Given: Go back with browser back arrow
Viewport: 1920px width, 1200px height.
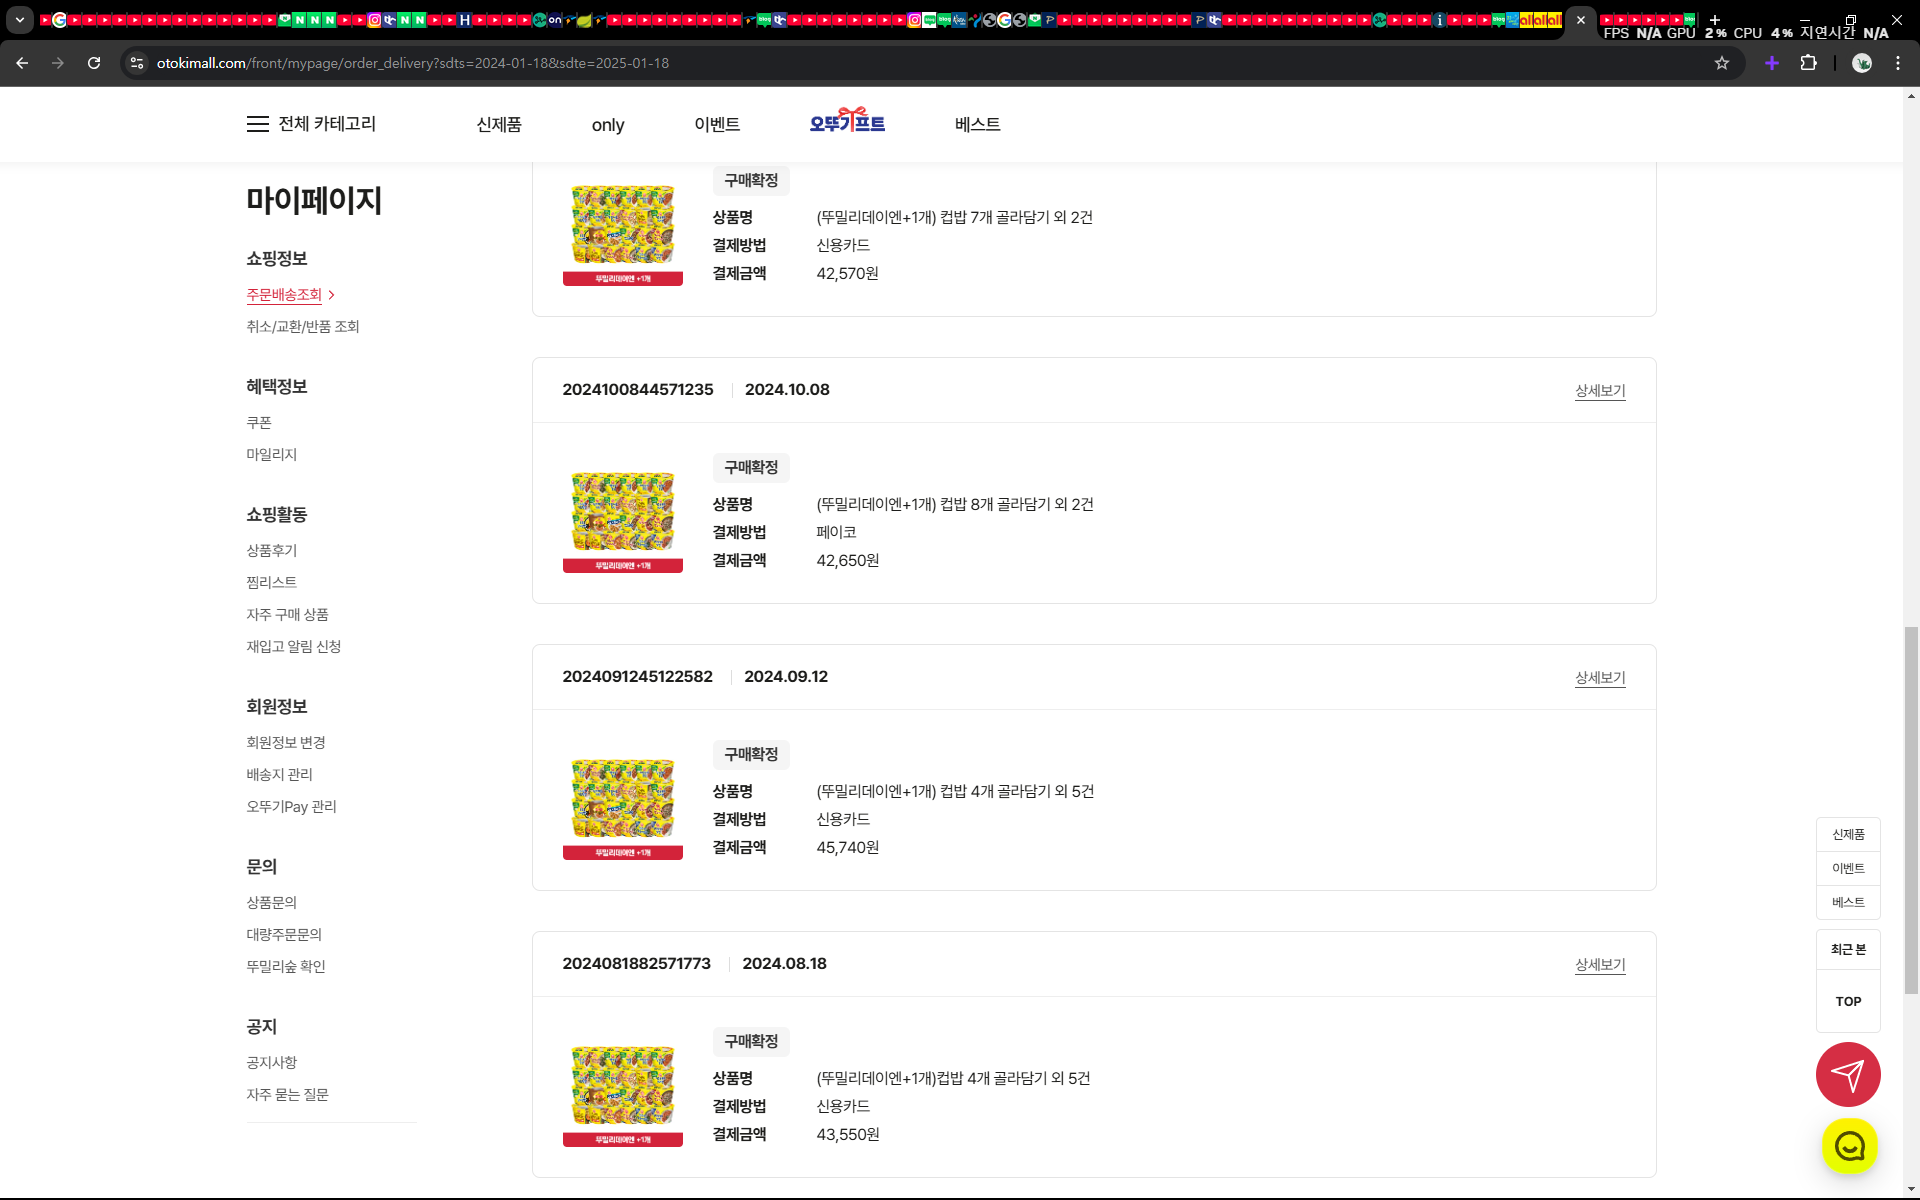Looking at the screenshot, I should tap(22, 63).
